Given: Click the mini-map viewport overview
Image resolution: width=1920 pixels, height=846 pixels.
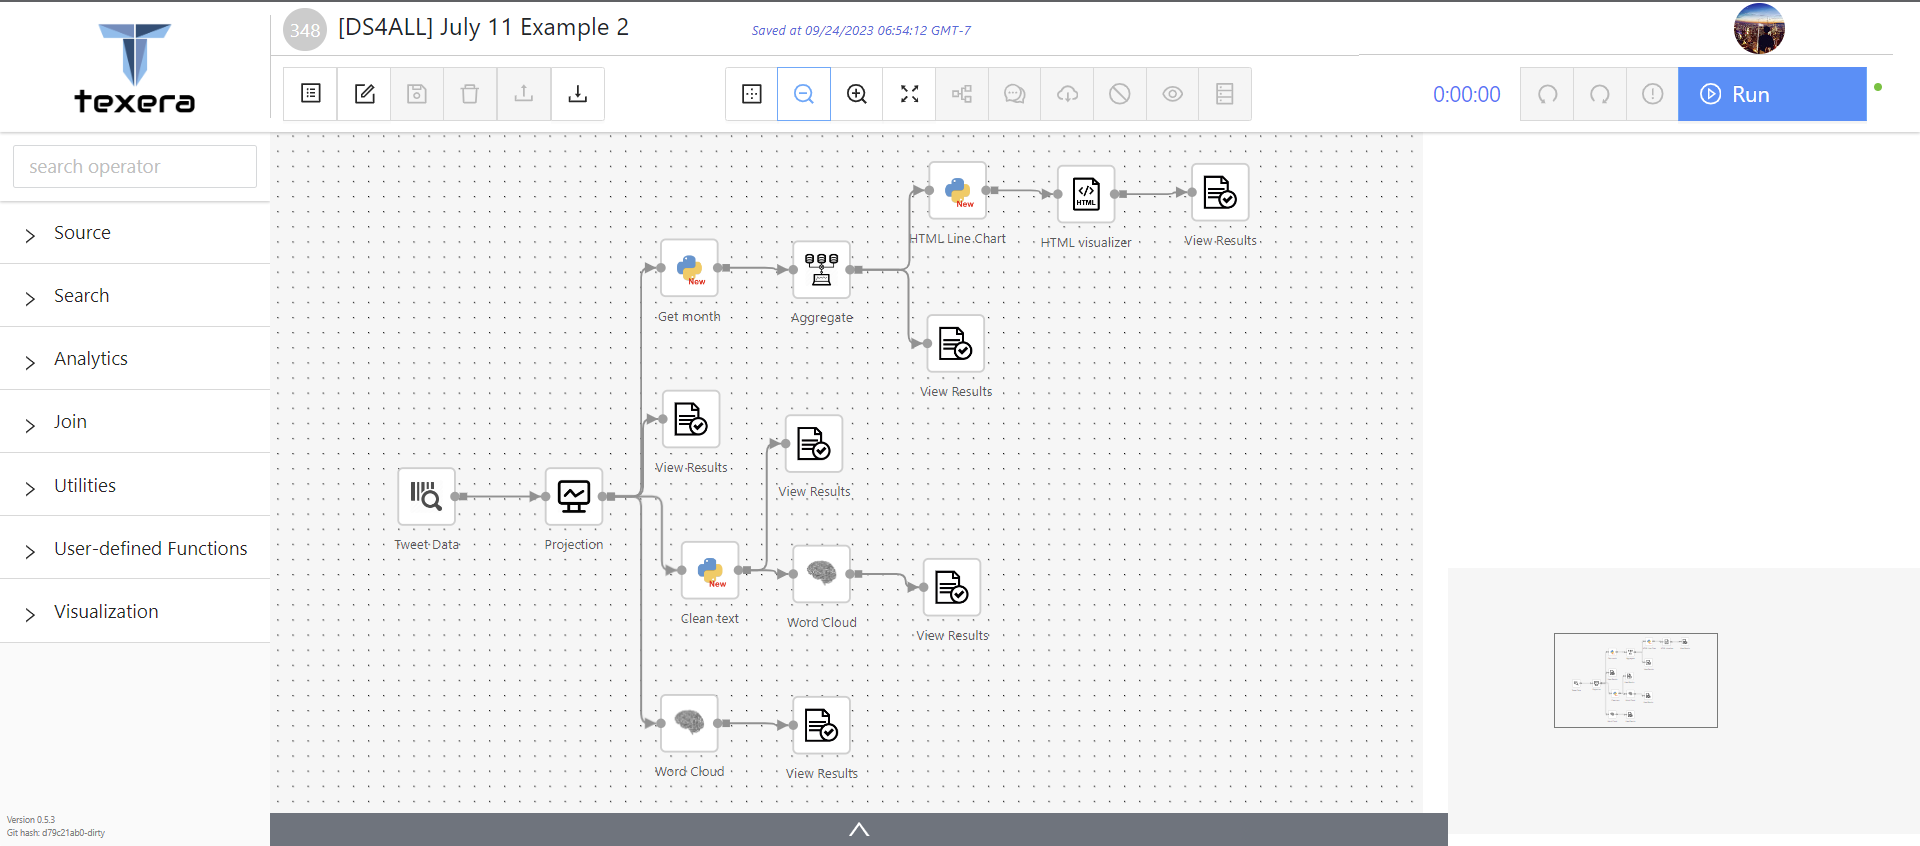Looking at the screenshot, I should coord(1635,680).
